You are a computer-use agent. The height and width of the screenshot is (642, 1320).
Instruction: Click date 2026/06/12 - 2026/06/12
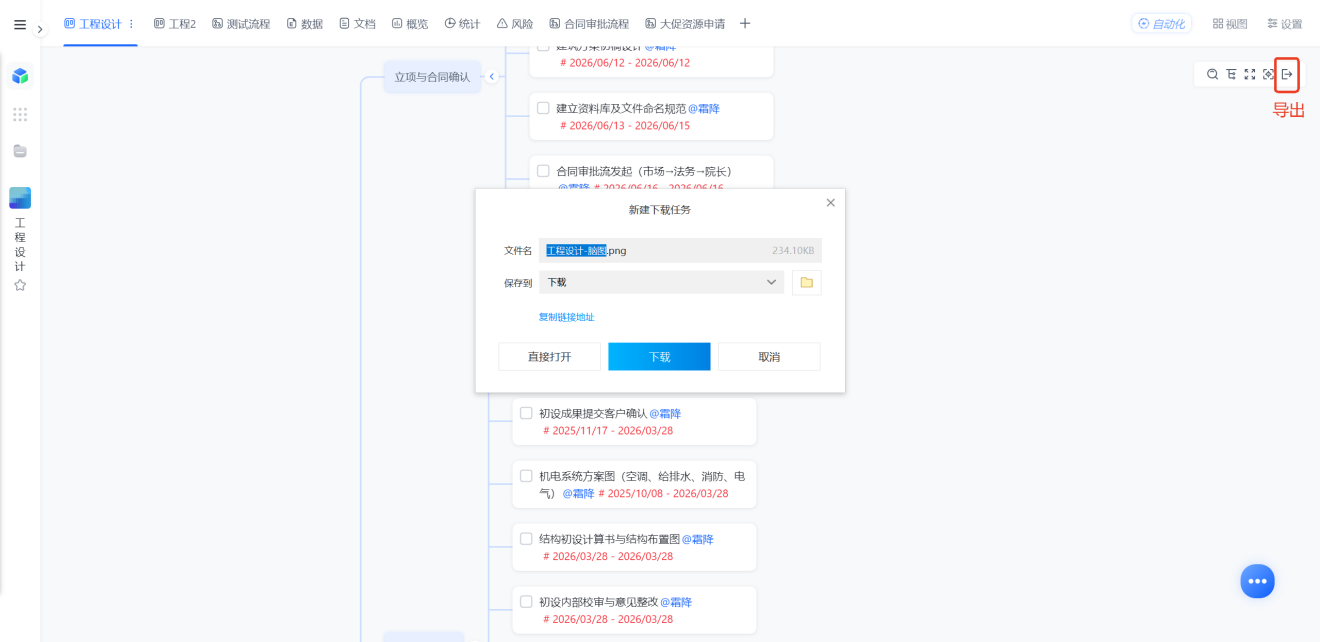[624, 63]
